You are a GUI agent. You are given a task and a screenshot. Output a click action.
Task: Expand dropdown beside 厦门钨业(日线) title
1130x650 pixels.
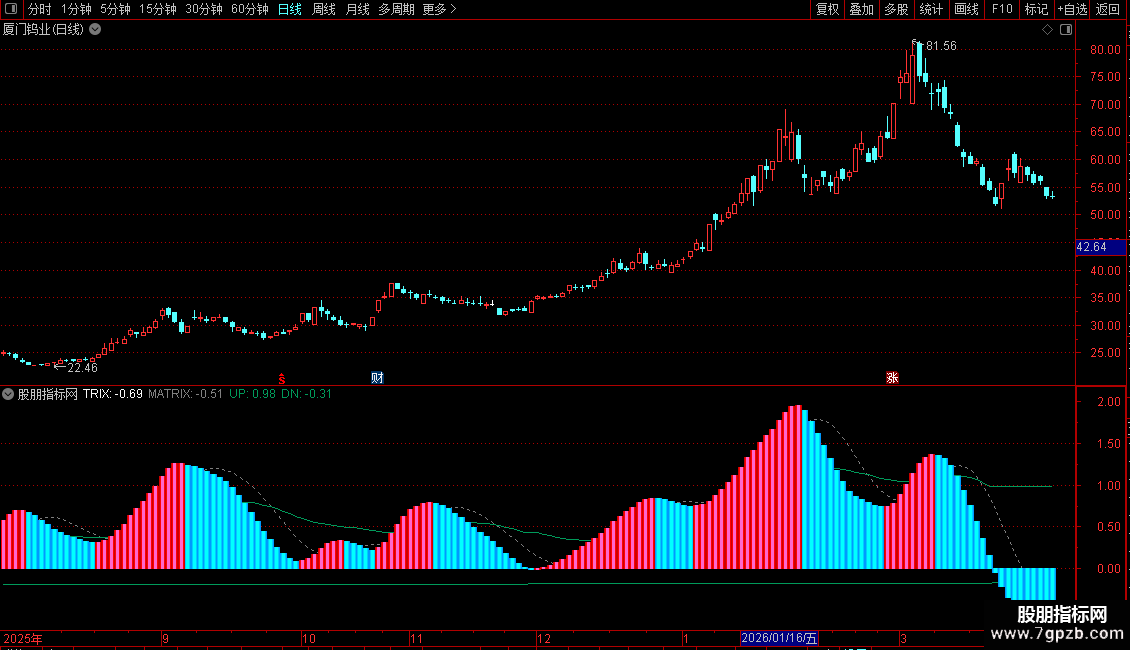pos(95,30)
